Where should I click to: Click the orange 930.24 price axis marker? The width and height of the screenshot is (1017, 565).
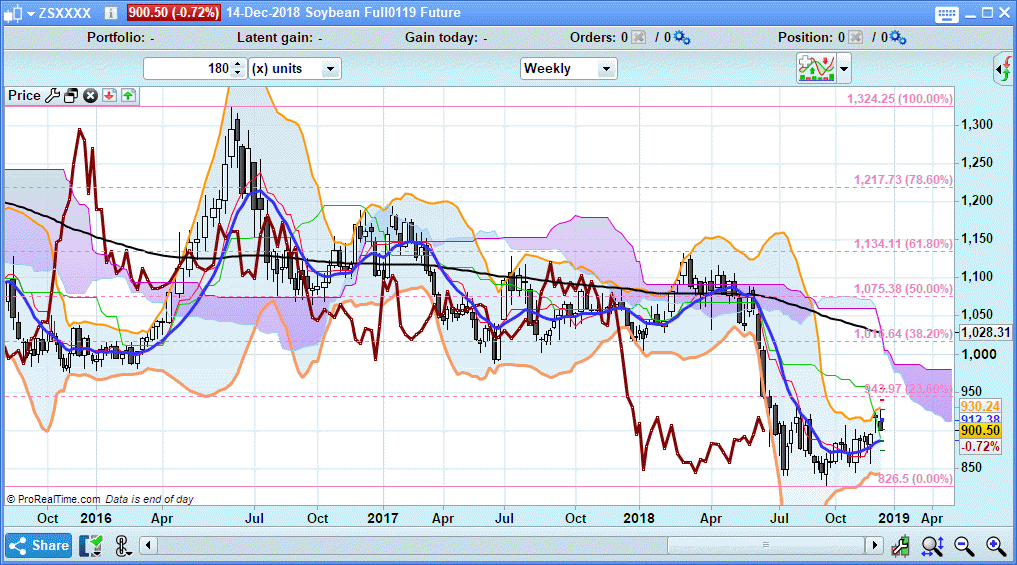point(980,406)
